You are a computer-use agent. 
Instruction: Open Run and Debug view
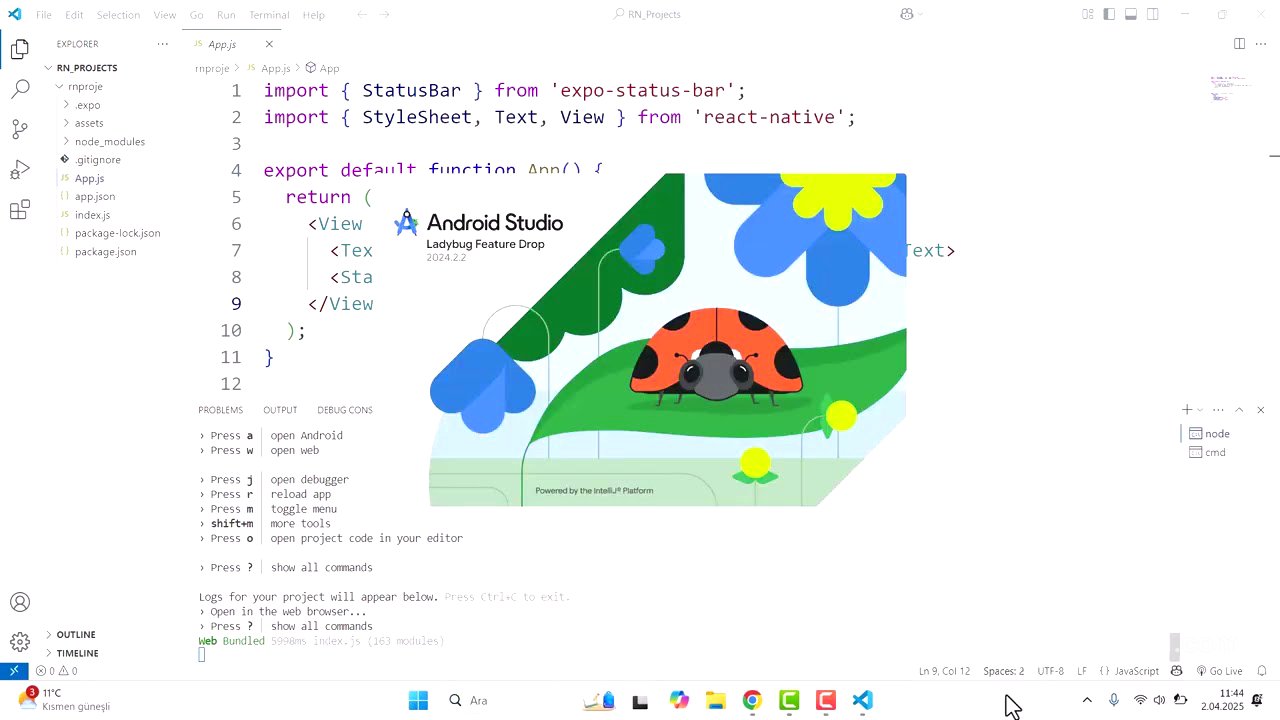(x=20, y=170)
